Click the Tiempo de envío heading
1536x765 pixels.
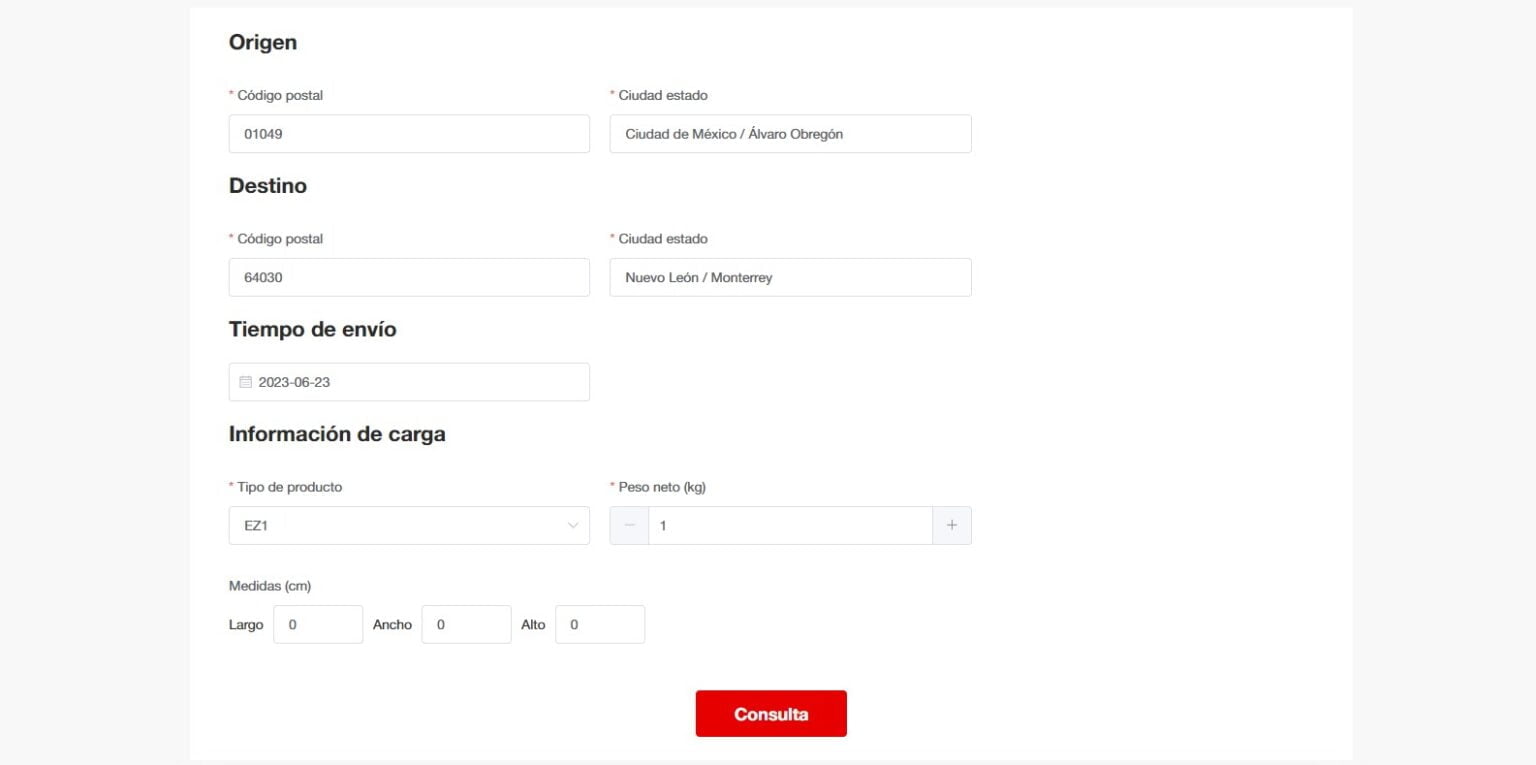click(312, 329)
